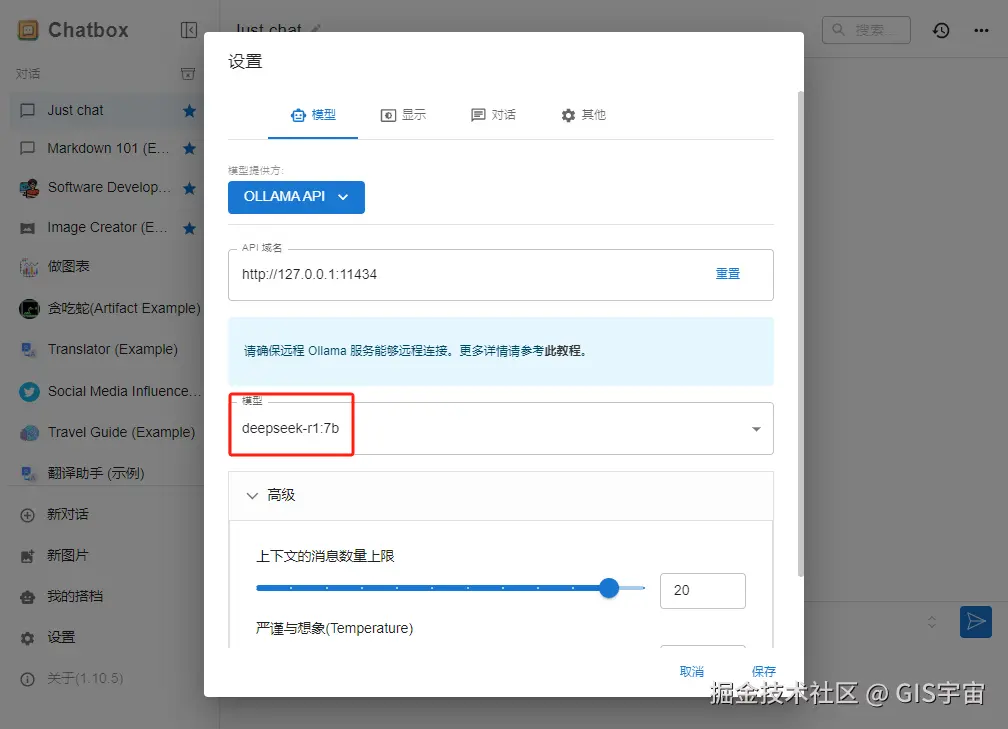Save the settings with 保存

[764, 672]
